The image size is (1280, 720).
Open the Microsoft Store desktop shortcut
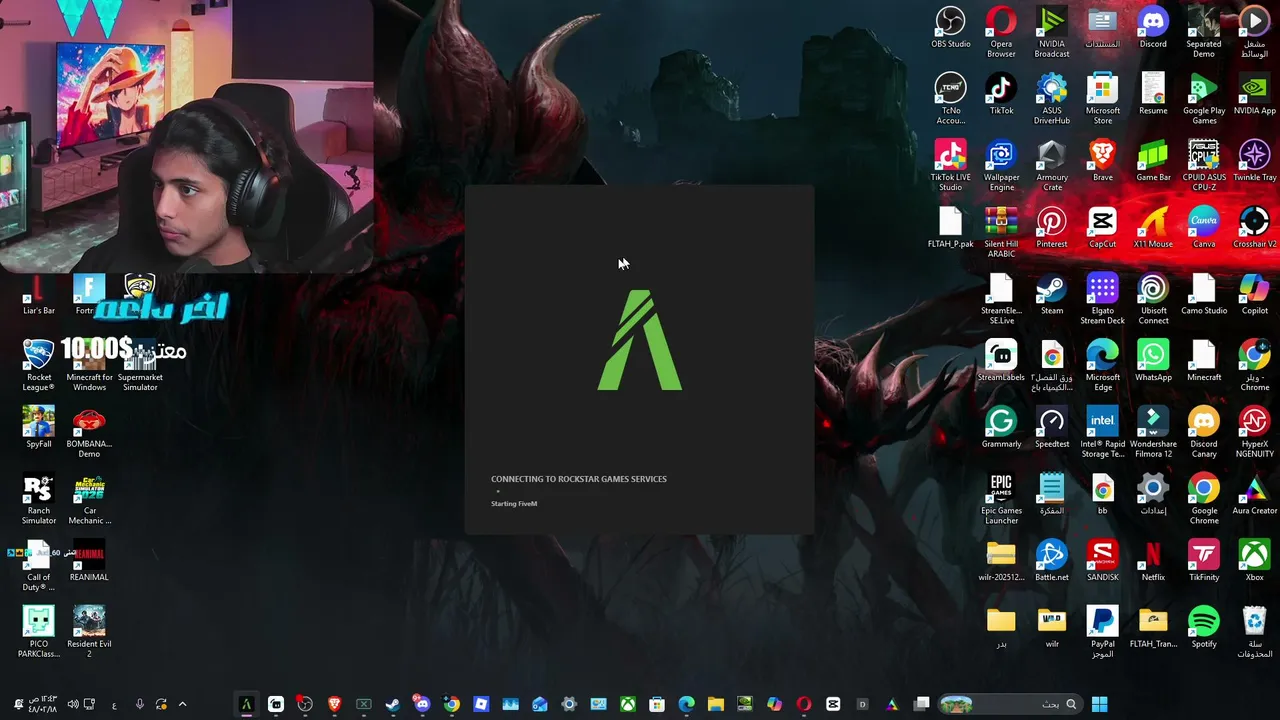click(1102, 99)
